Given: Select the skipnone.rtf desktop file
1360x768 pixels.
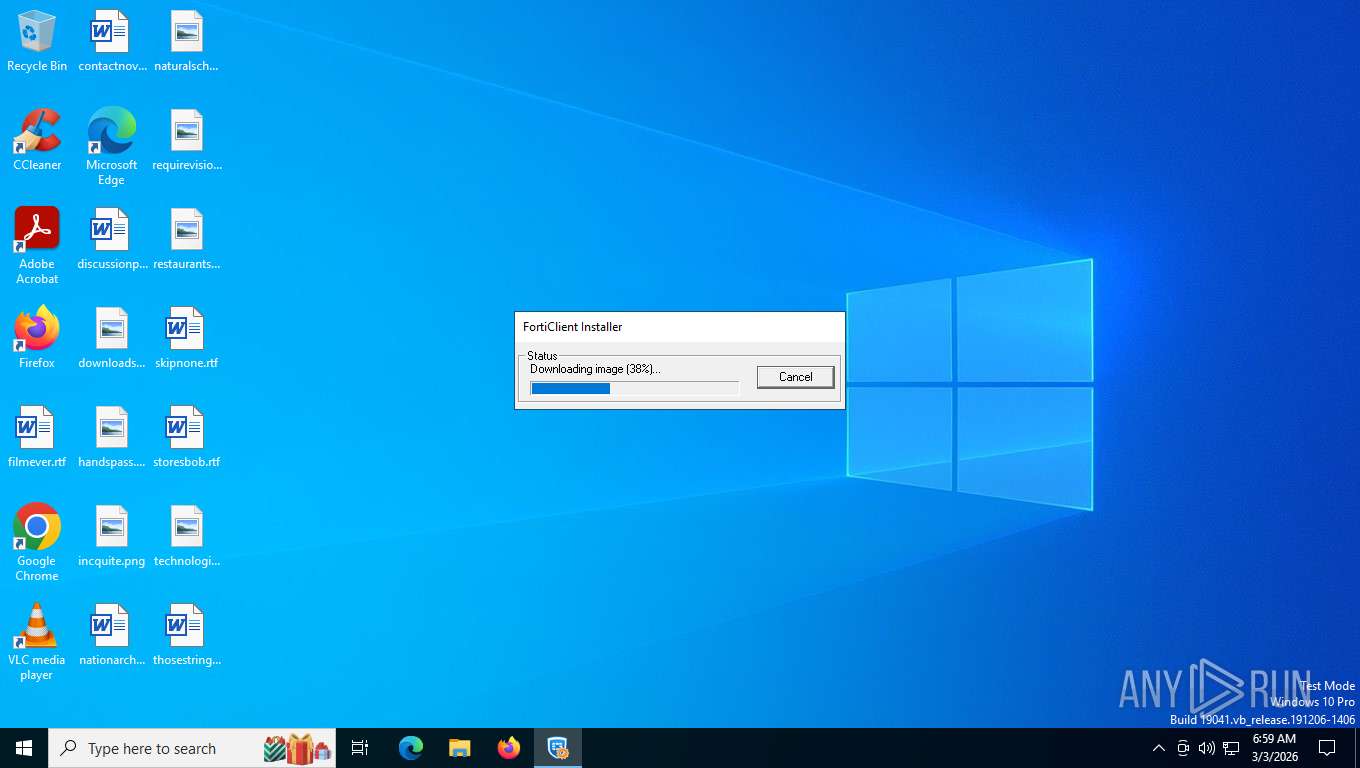Looking at the screenshot, I should click(187, 339).
